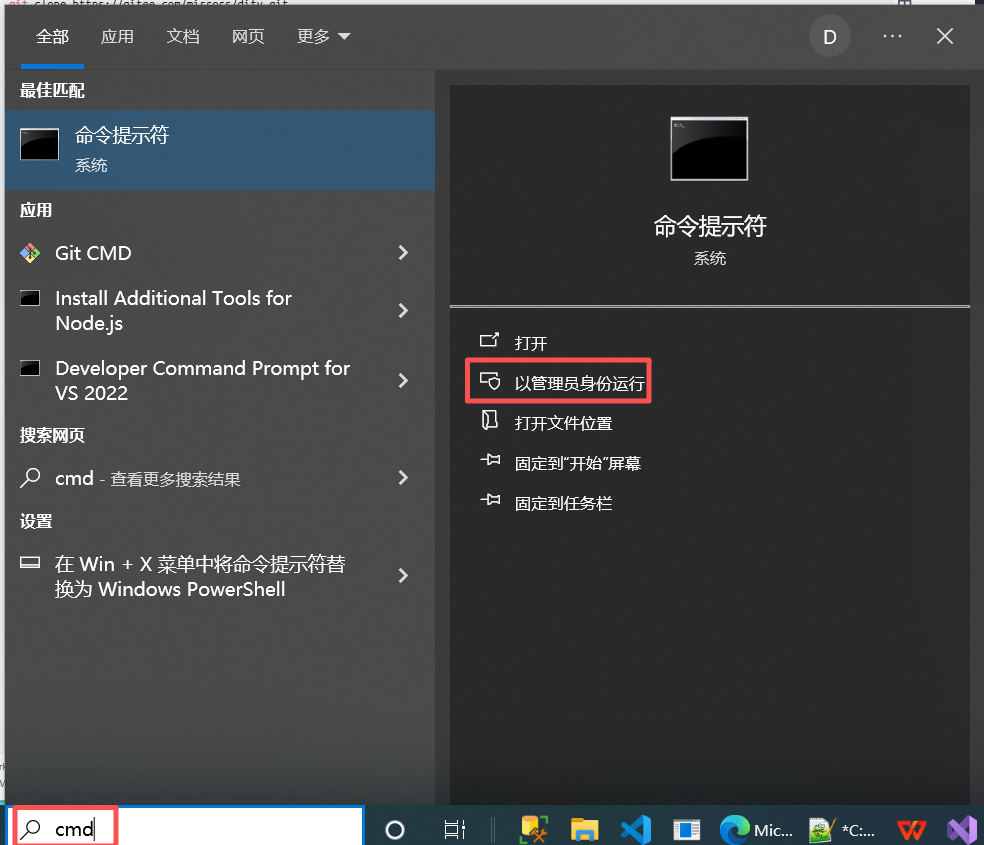Open Cortana circle on the taskbar
Viewport: 984px width, 845px height.
click(395, 830)
